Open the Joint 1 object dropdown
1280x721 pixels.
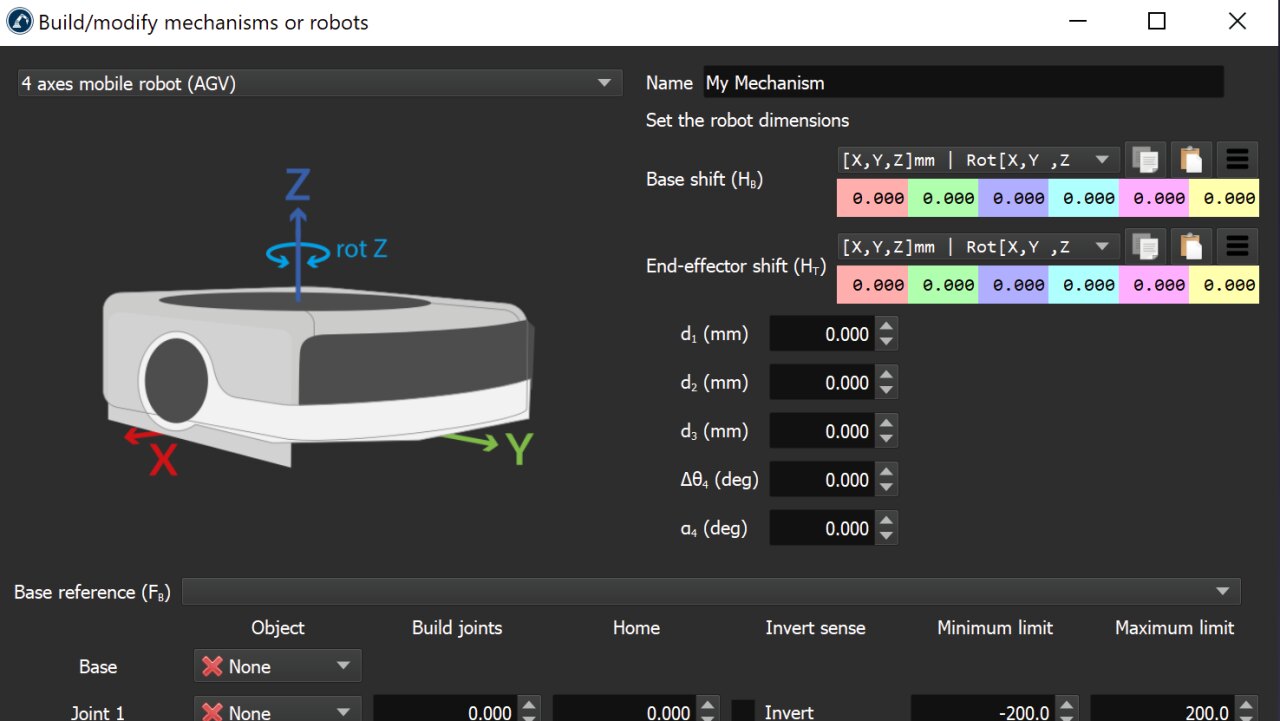coord(277,711)
